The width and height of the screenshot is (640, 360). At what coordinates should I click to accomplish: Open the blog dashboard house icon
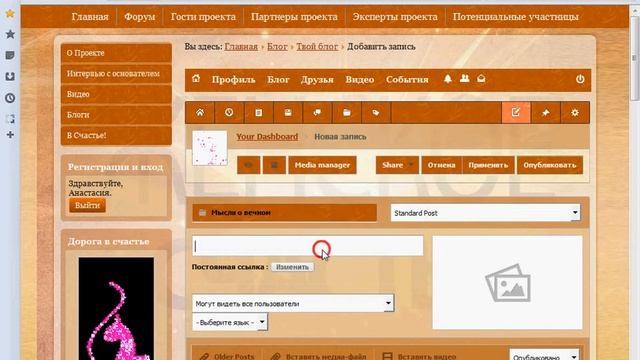tap(200, 113)
